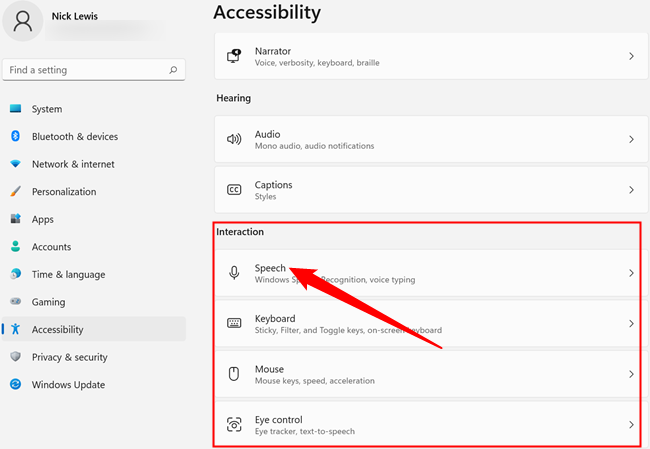Open the Personalization category

point(94,191)
